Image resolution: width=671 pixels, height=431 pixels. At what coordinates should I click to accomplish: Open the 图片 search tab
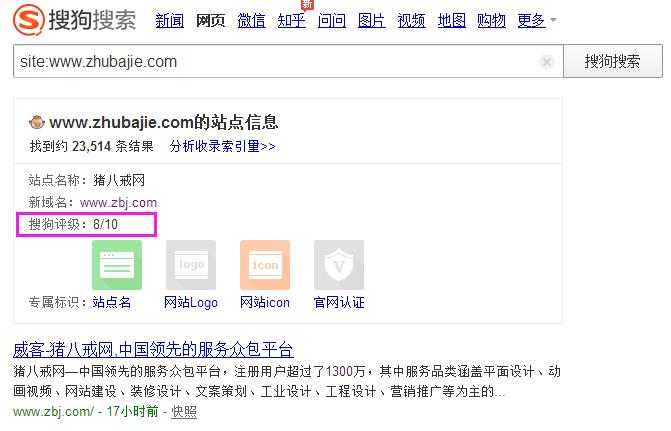tap(371, 21)
